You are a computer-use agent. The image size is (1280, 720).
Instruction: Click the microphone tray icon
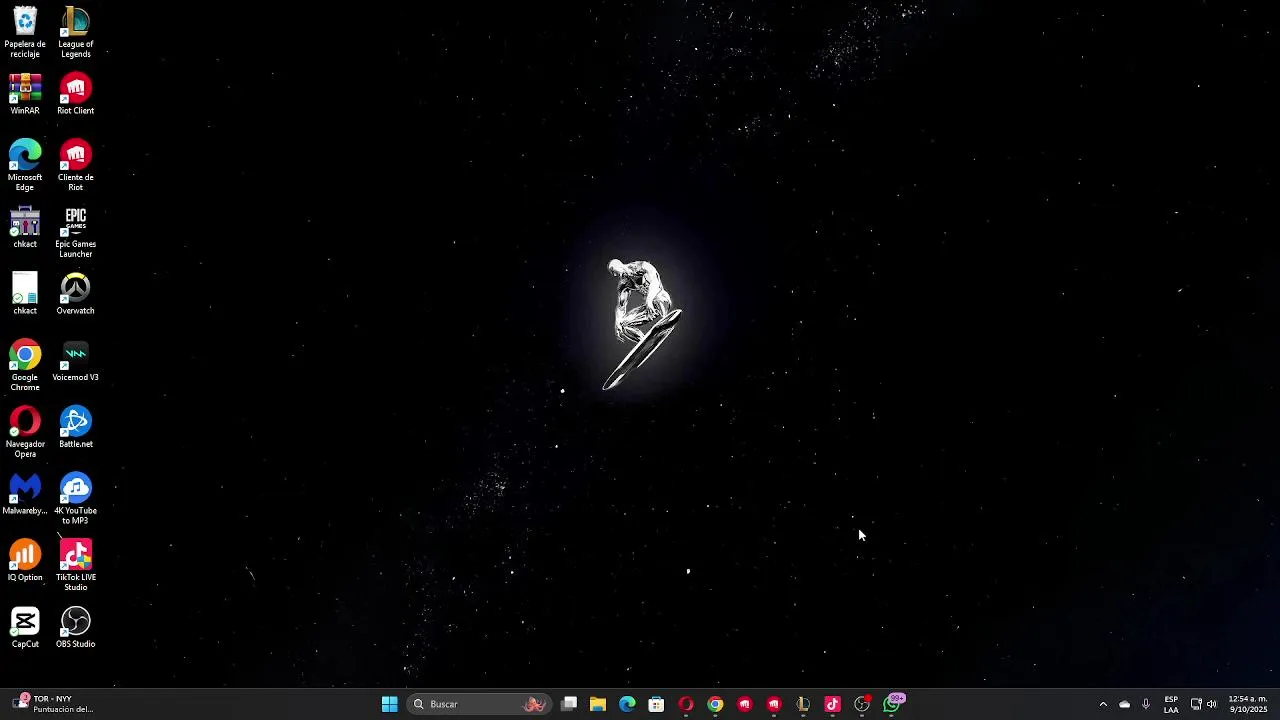(1146, 704)
